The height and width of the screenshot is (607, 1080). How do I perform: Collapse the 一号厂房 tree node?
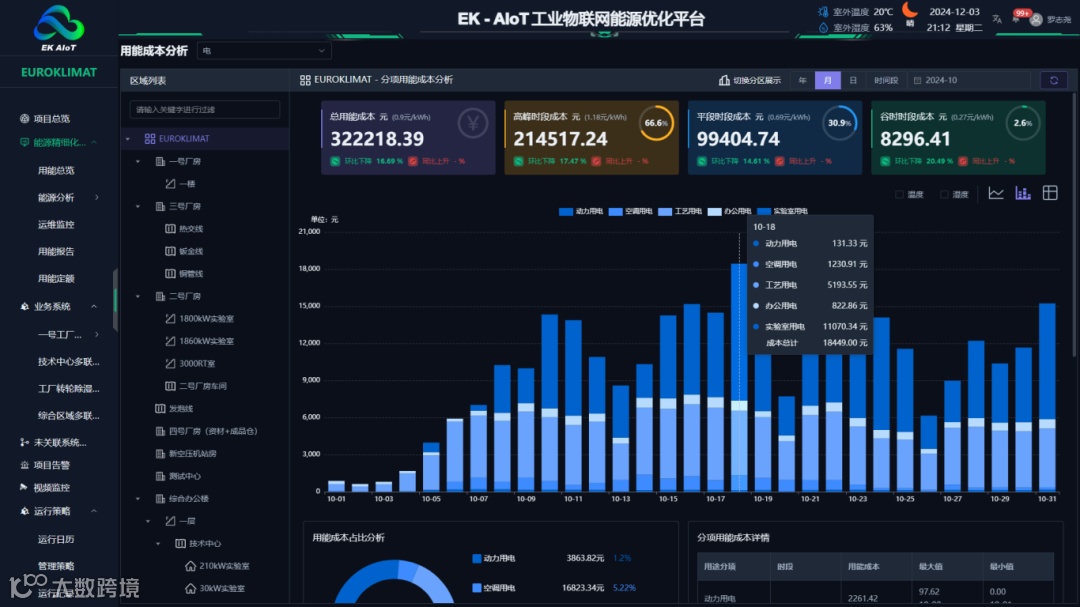pyautogui.click(x=138, y=161)
